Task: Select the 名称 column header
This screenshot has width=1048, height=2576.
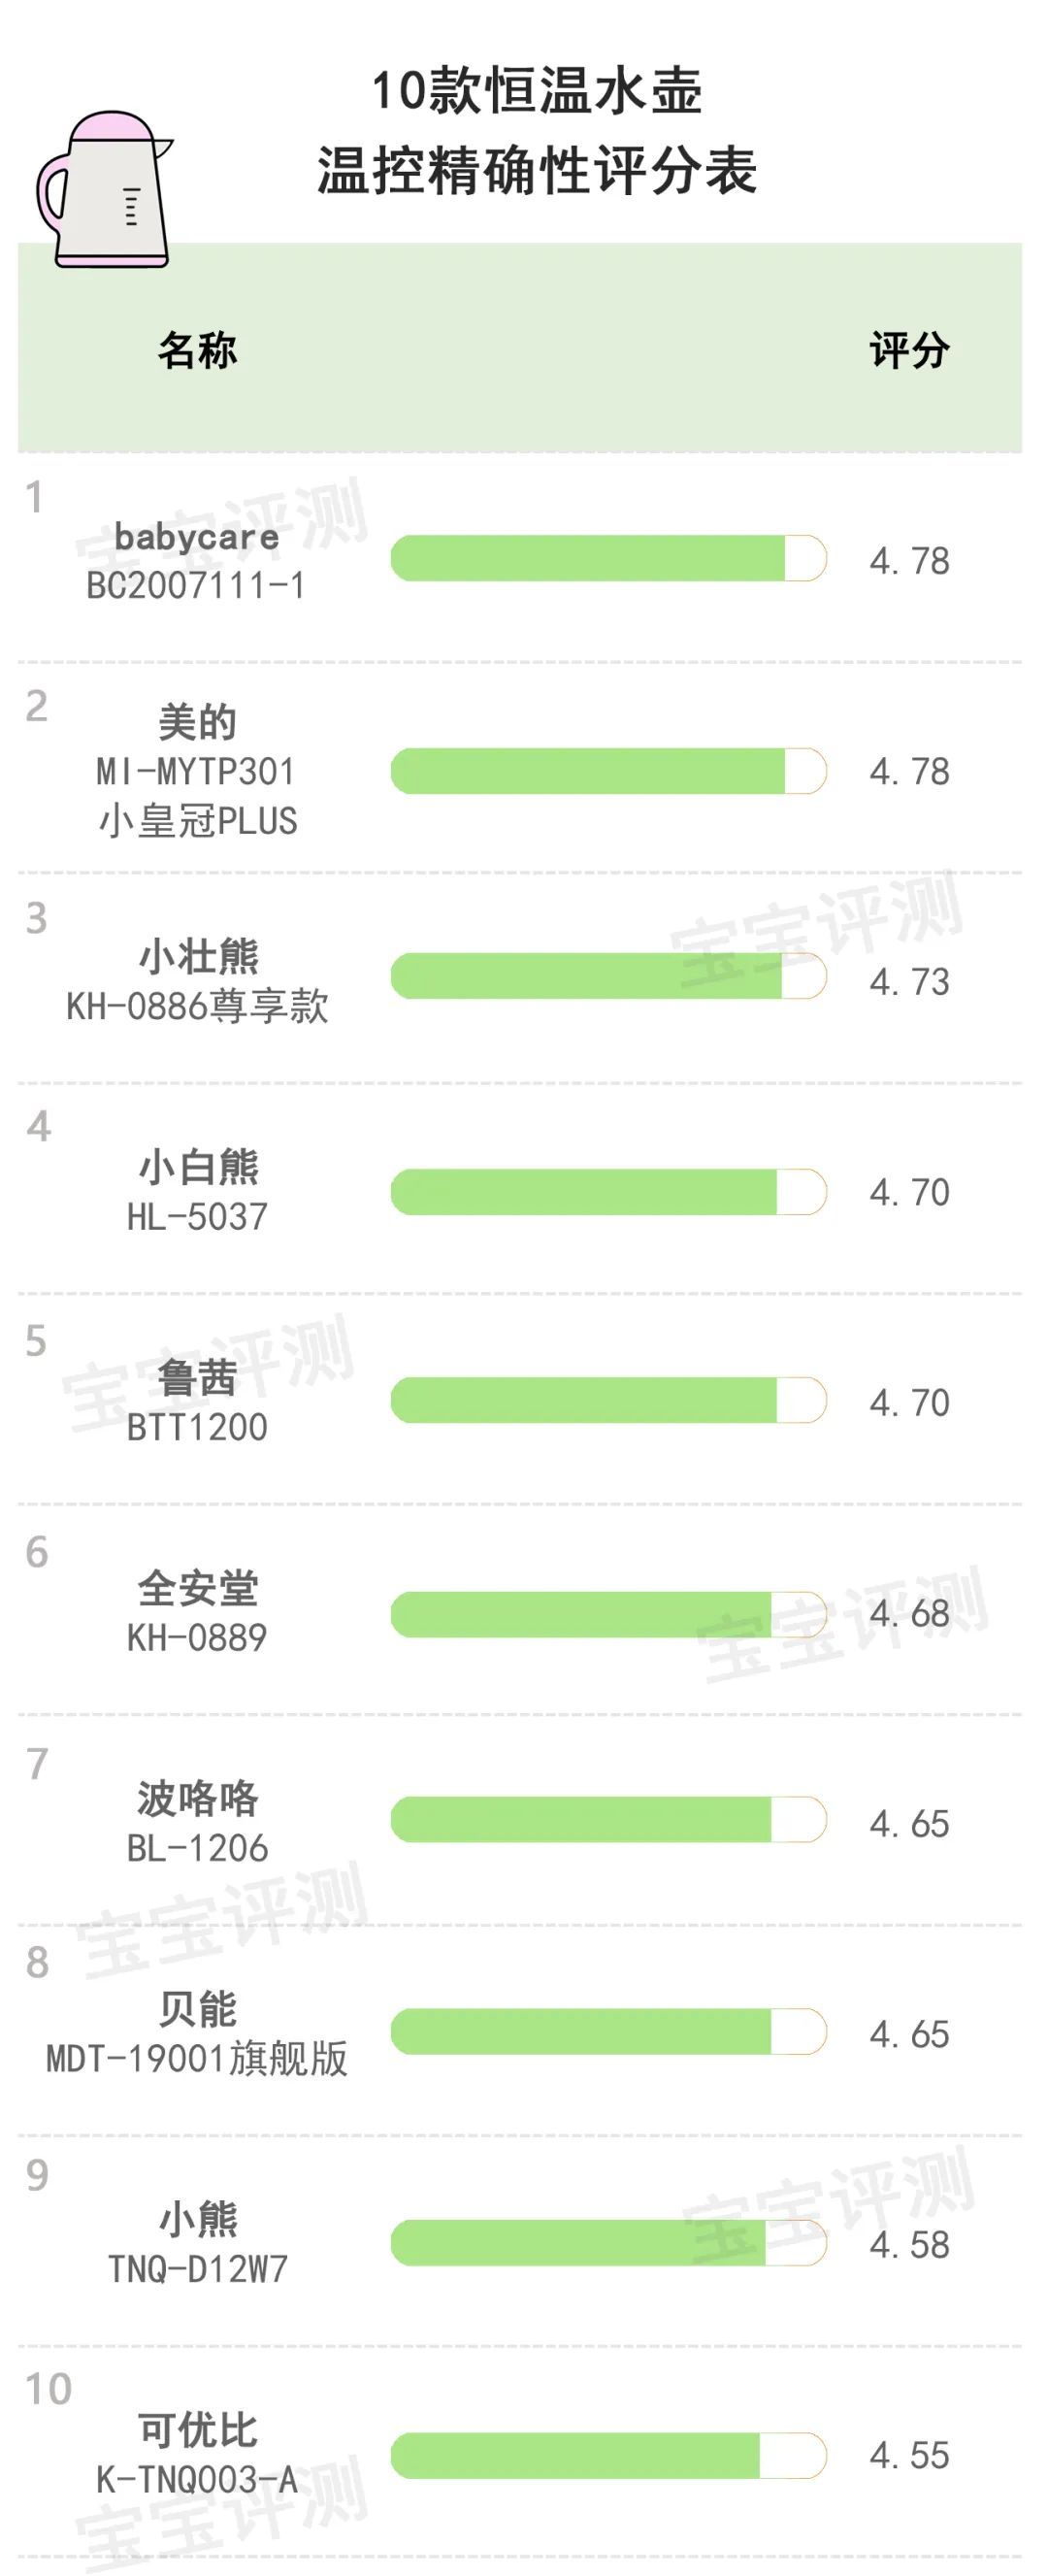Action: (x=197, y=350)
